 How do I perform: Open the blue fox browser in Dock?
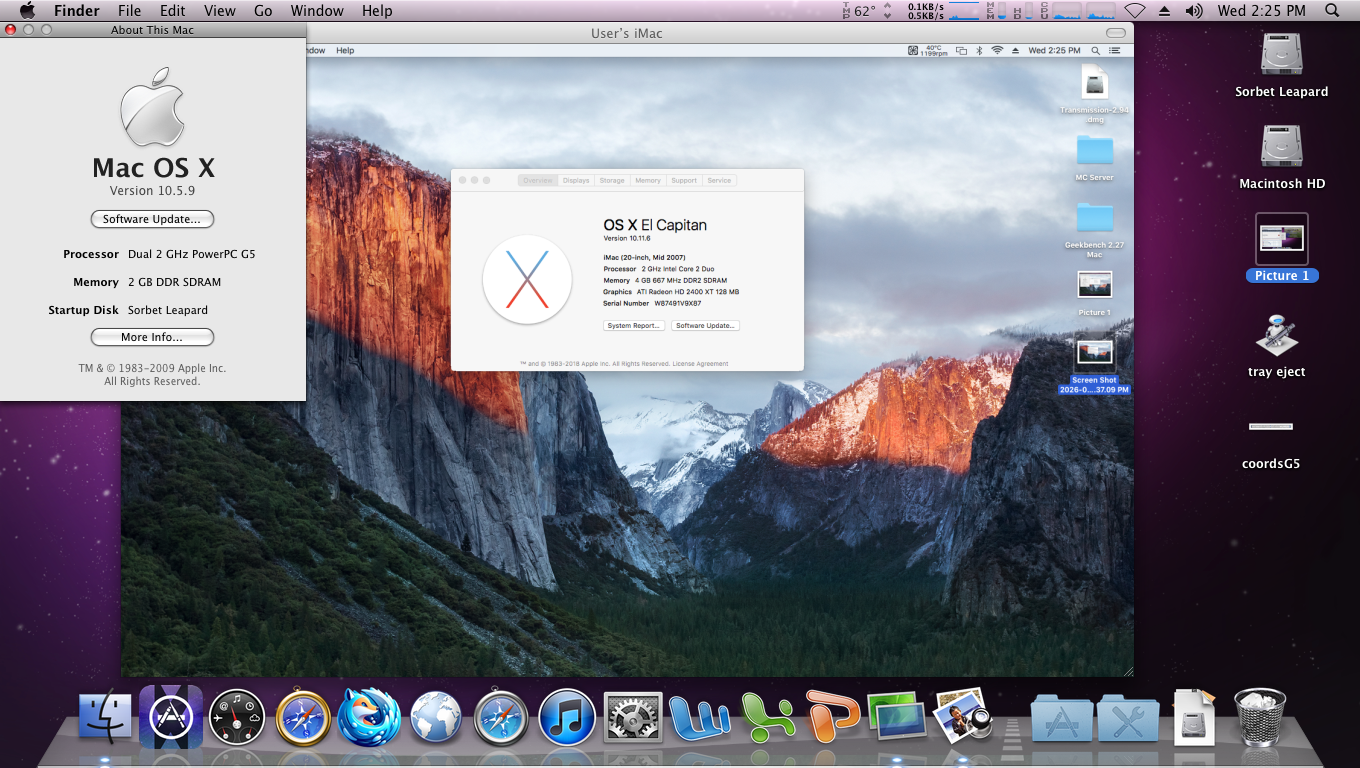(369, 717)
